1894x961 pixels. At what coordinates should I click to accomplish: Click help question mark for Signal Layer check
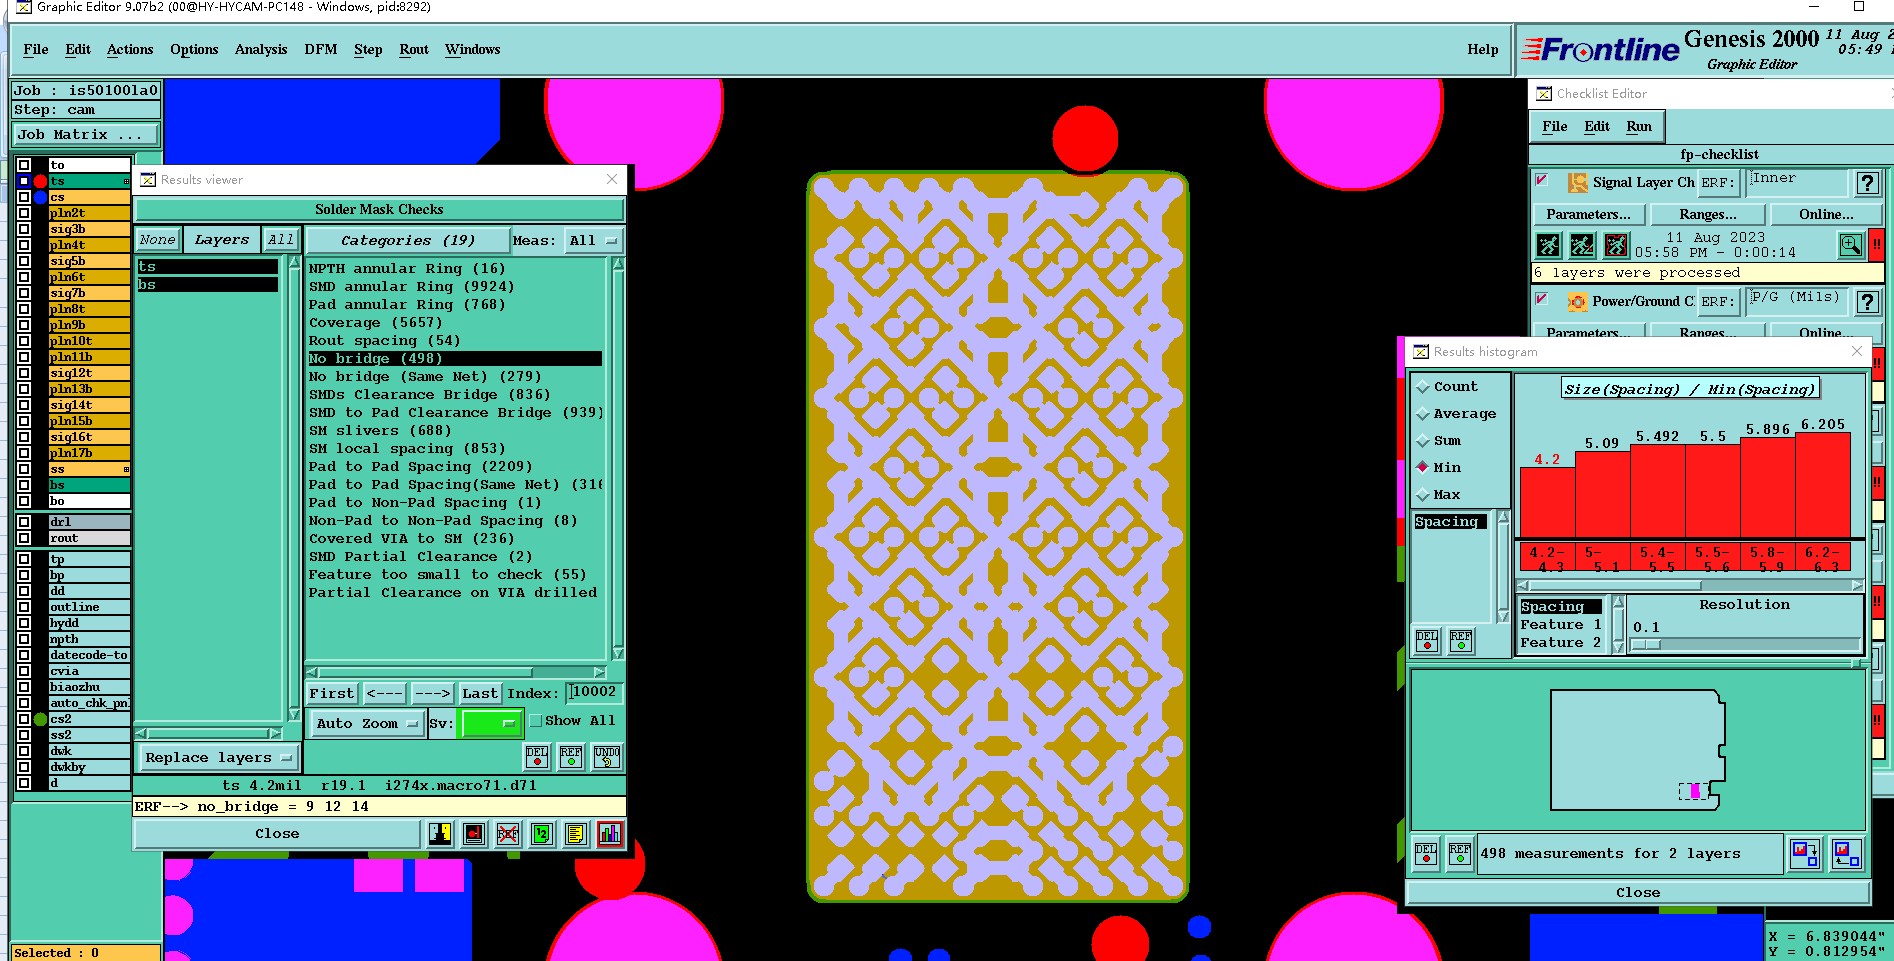[x=1867, y=183]
